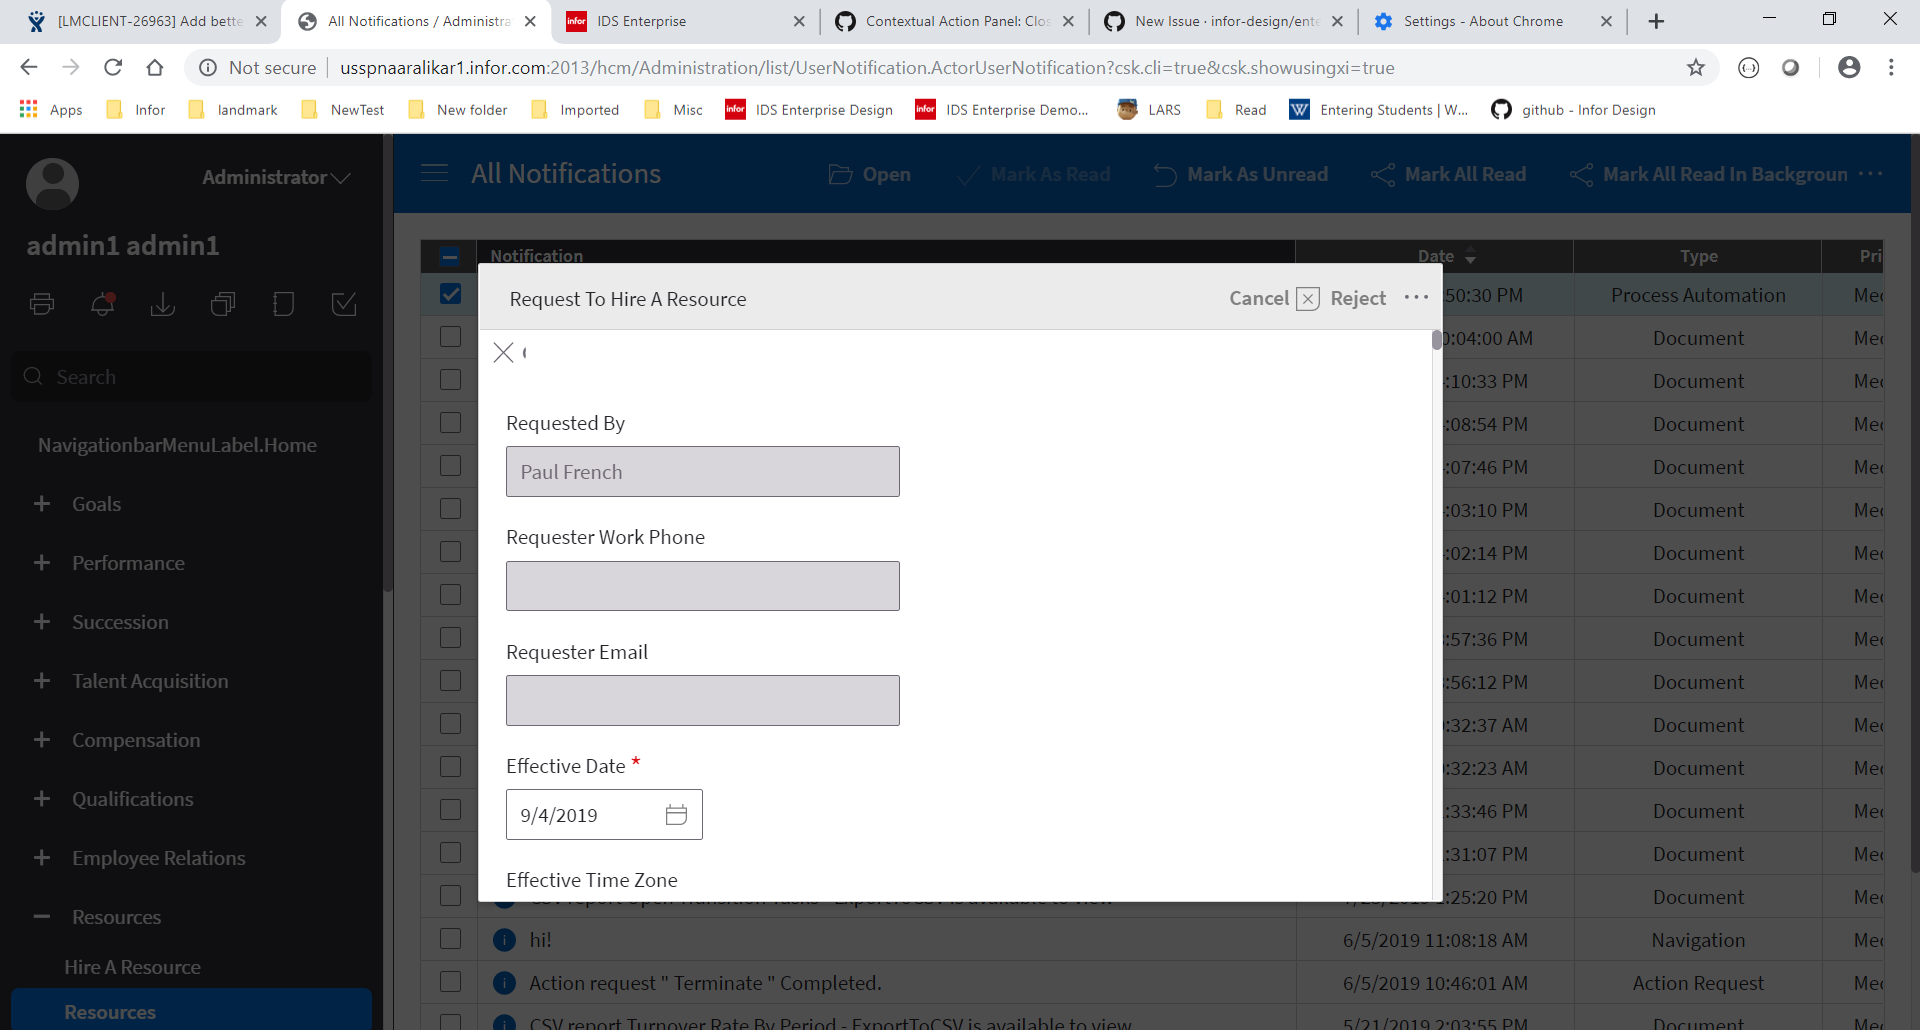1920x1030 pixels.
Task: Switch to Contextual Action Panel tab
Action: (955, 21)
